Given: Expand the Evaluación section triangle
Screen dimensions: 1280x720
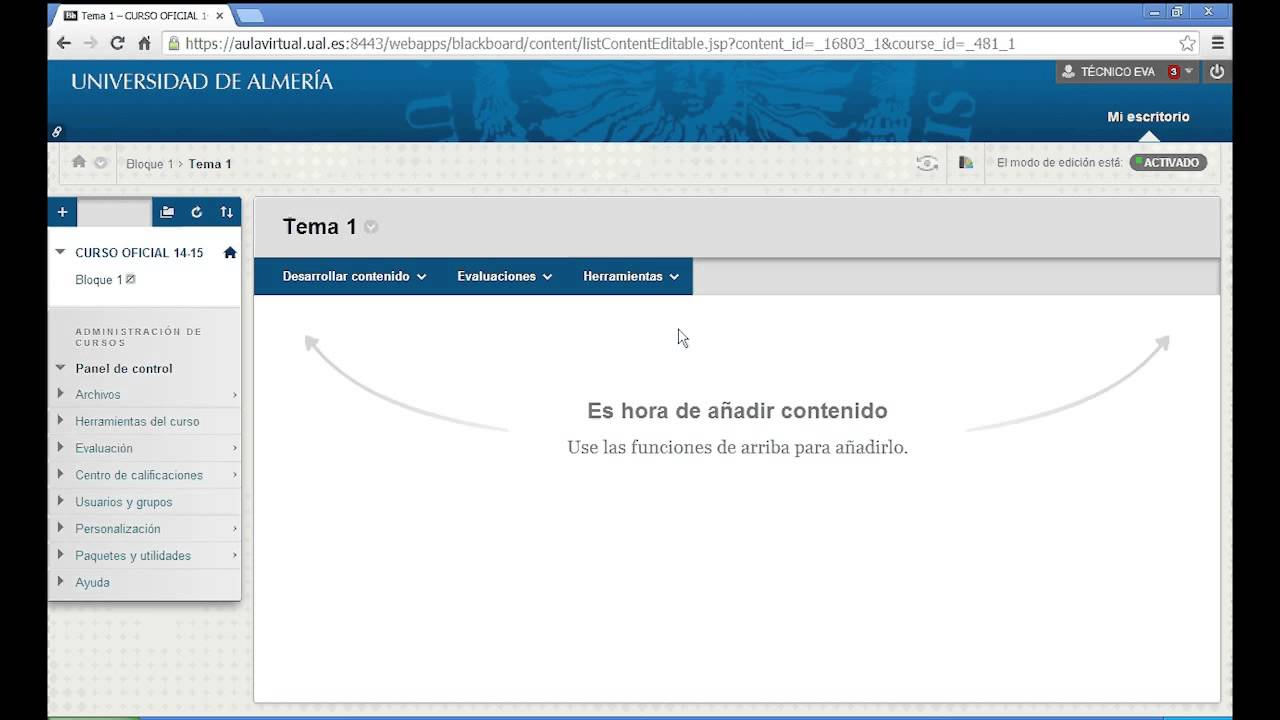Looking at the screenshot, I should point(61,448).
